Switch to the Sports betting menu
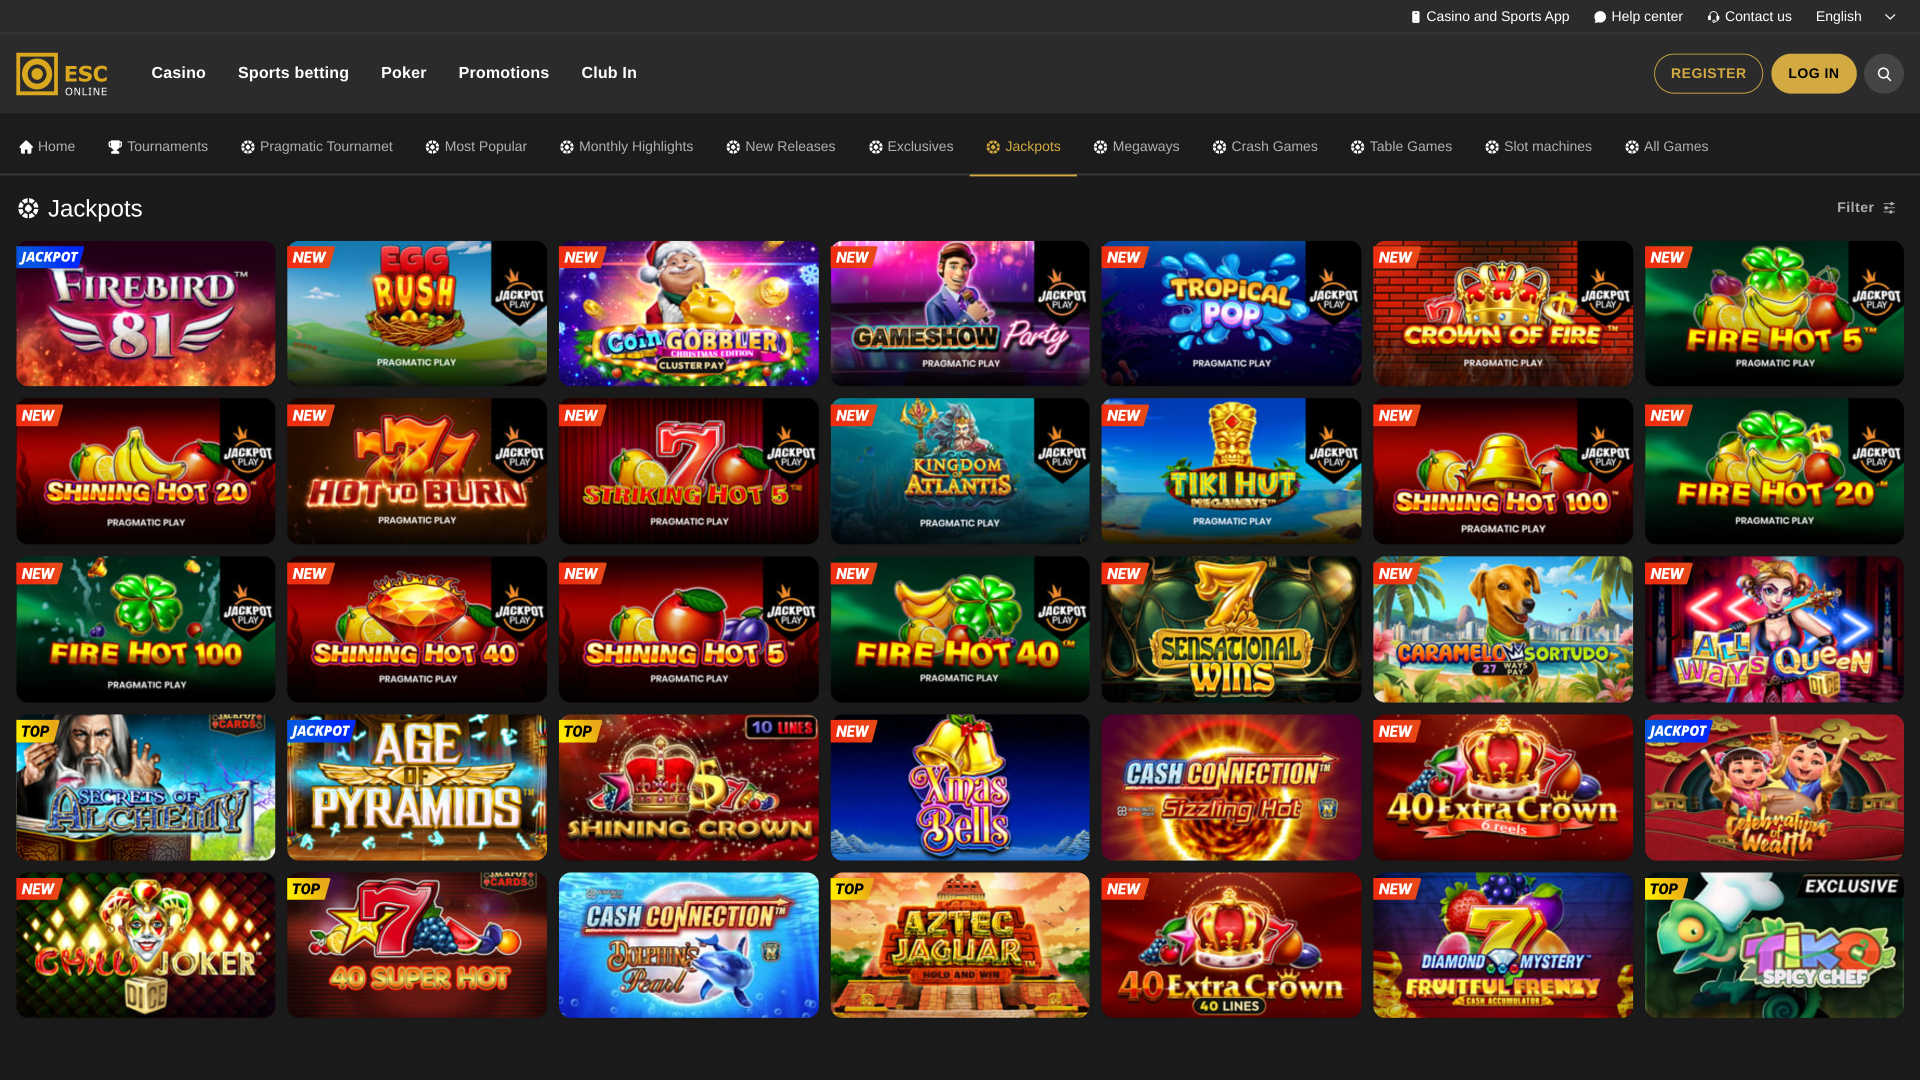The height and width of the screenshot is (1080, 1920). (293, 72)
